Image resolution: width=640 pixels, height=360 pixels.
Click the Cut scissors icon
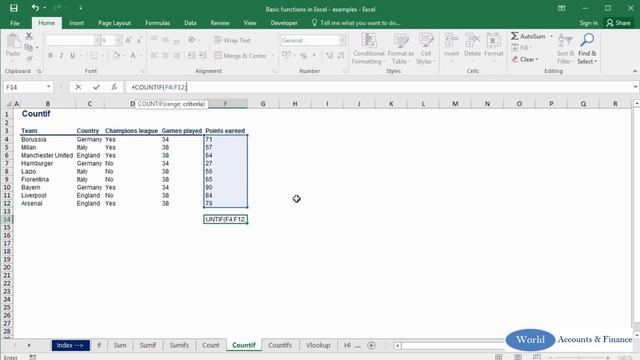coord(29,36)
